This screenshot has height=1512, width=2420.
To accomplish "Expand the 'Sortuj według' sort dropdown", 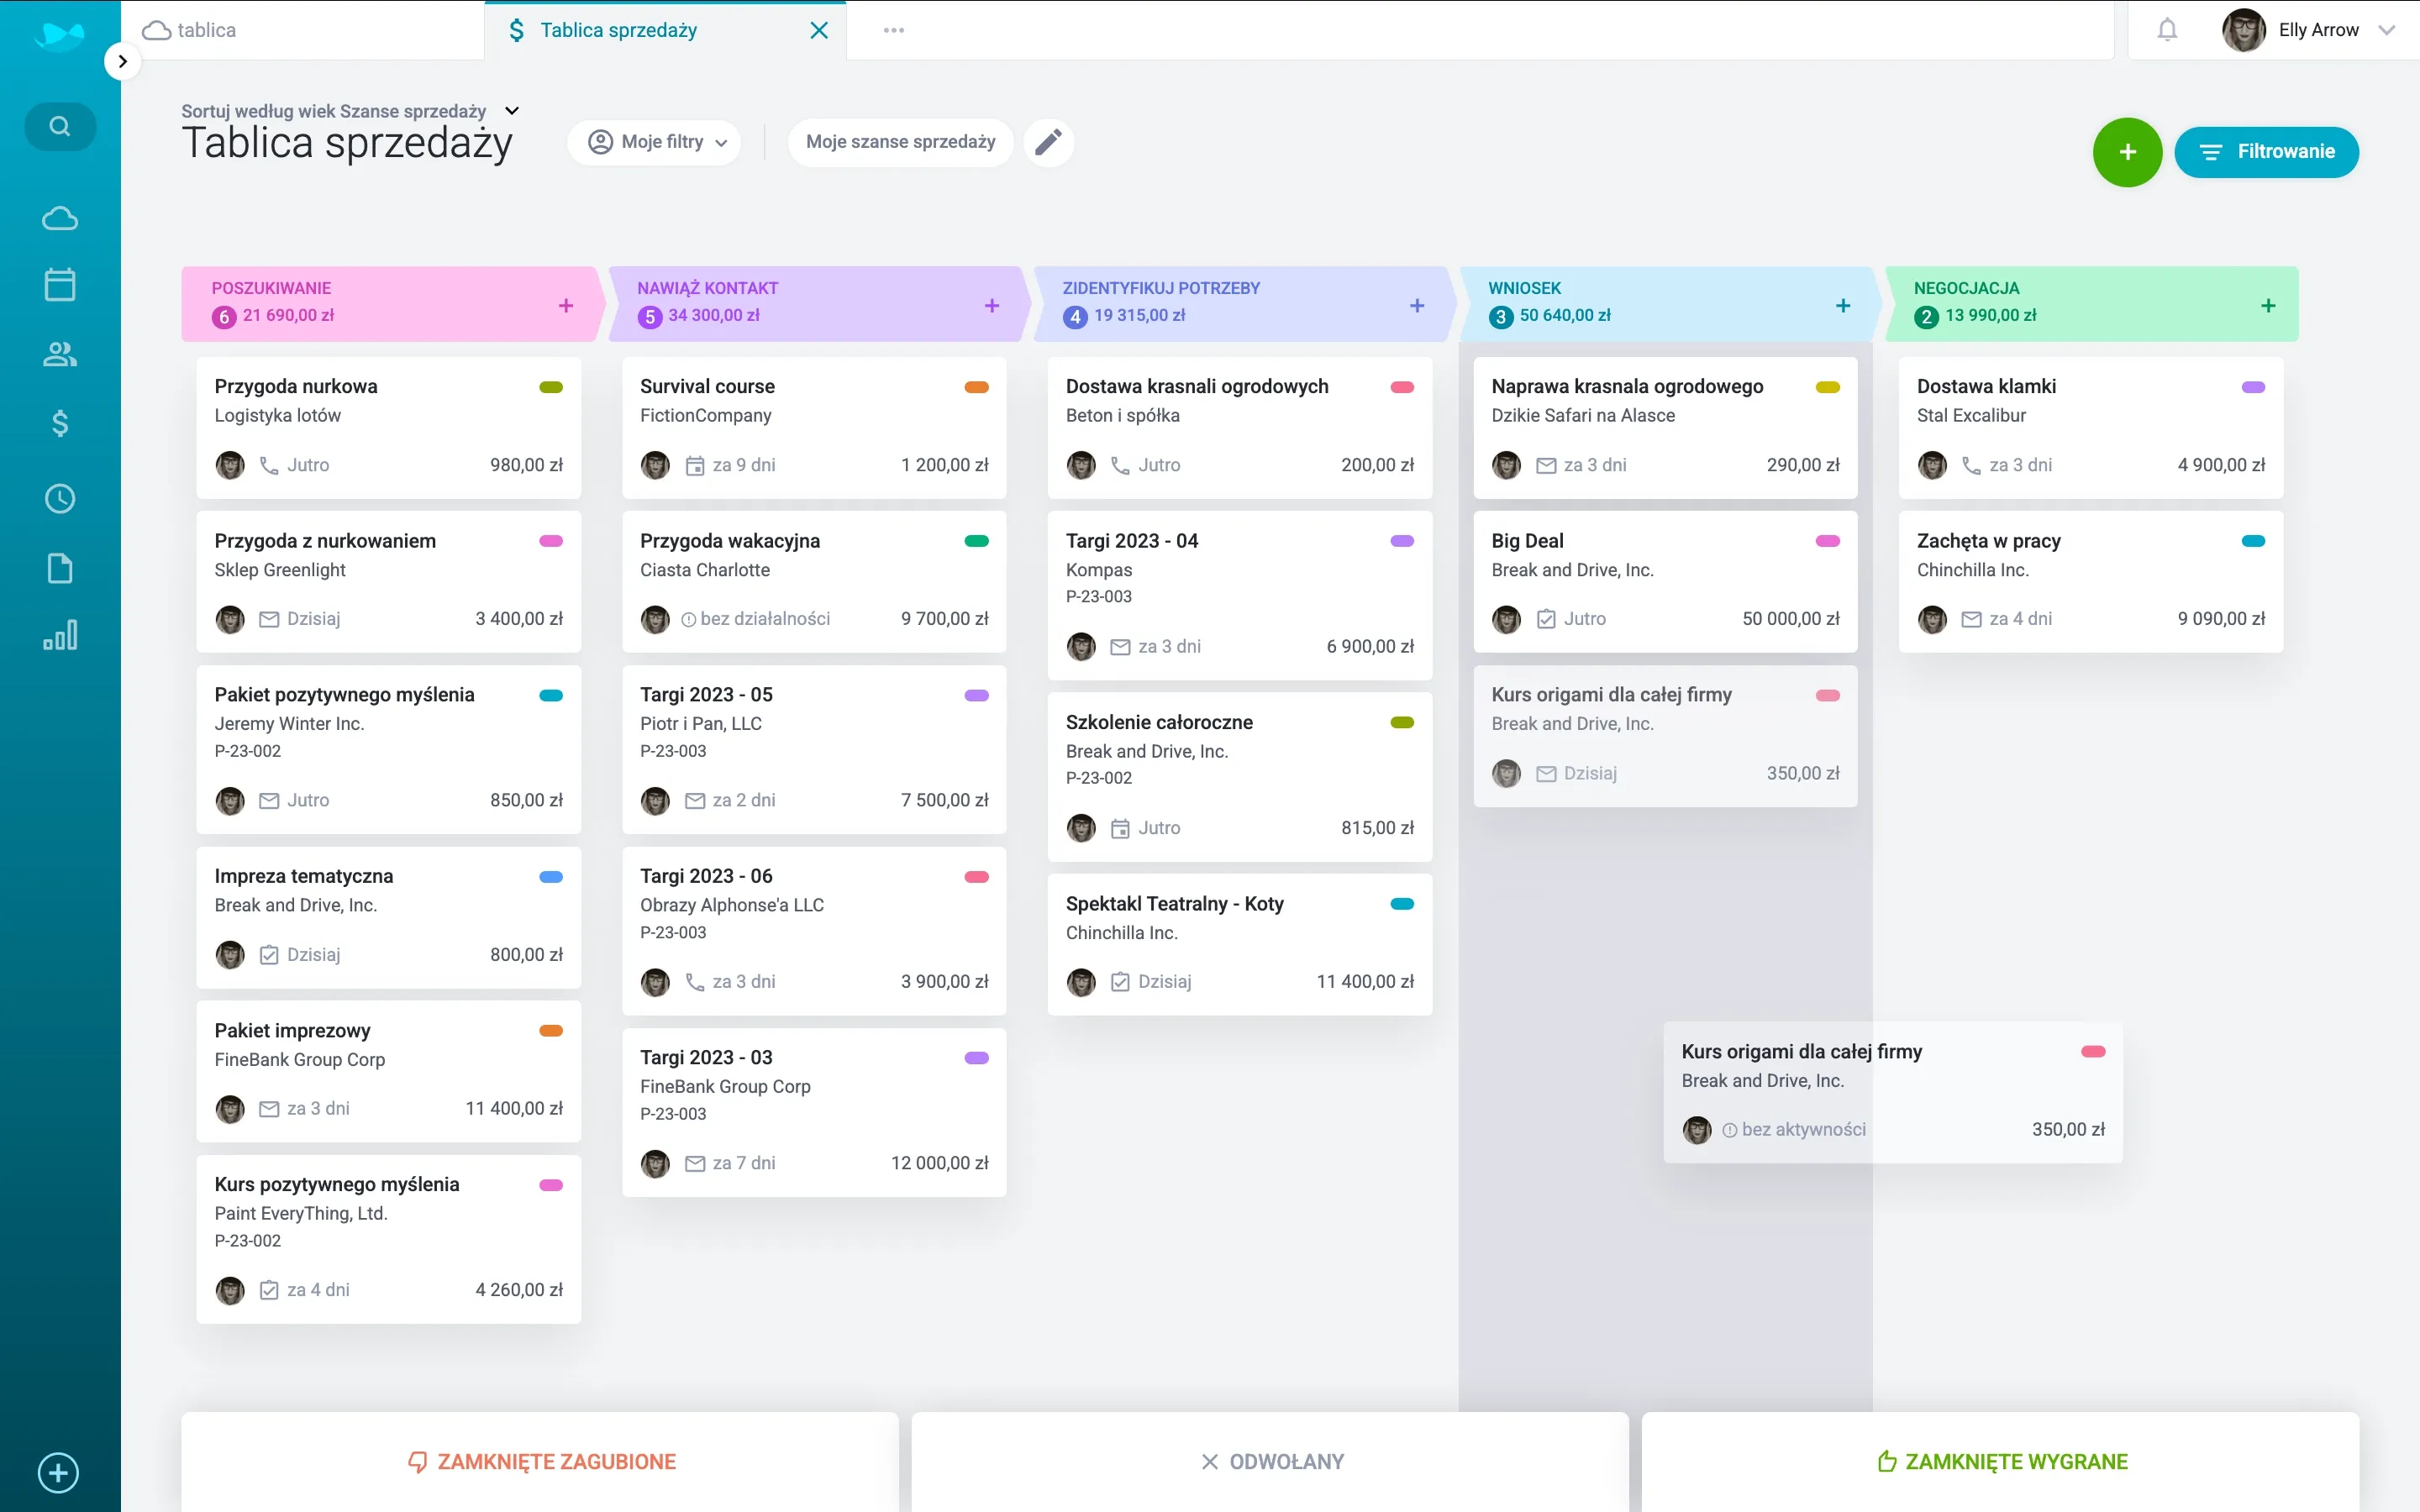I will (511, 110).
